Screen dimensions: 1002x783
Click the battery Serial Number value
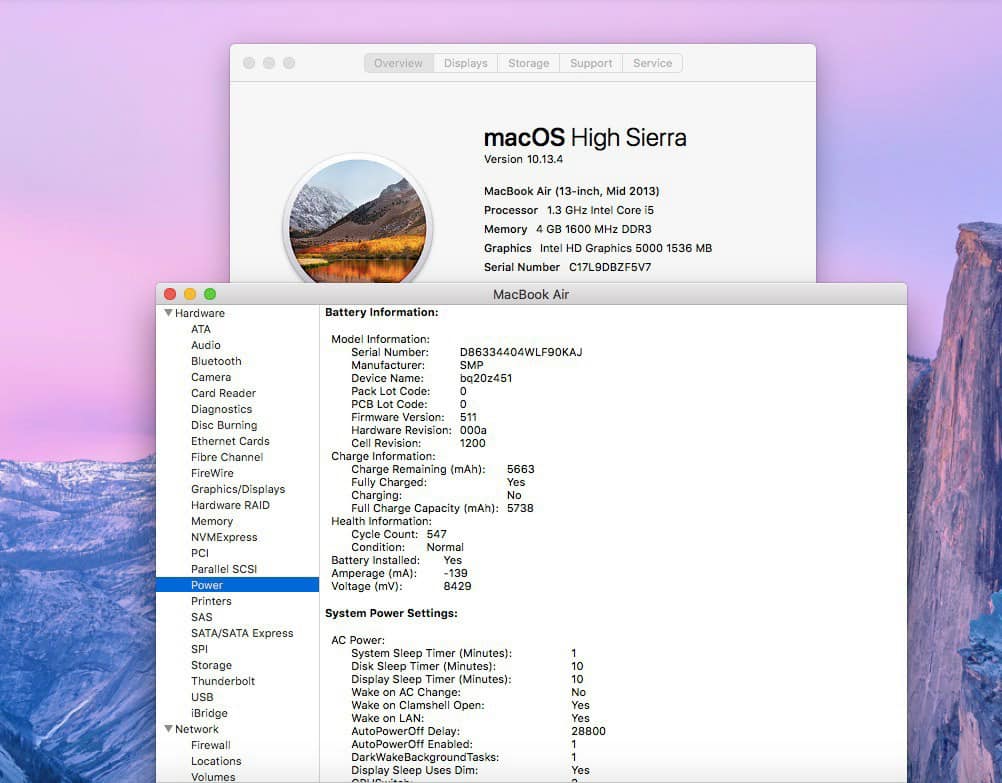(x=520, y=352)
